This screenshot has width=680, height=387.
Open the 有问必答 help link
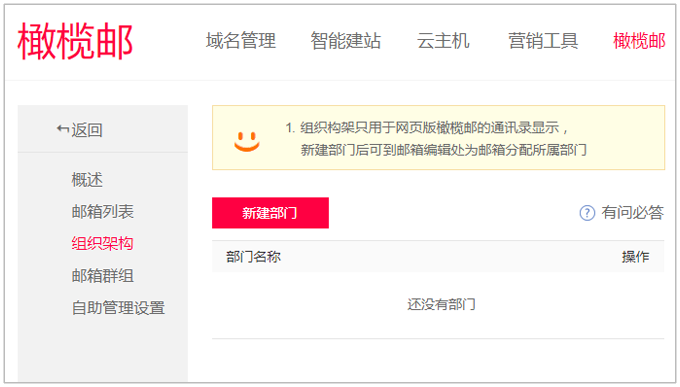coord(632,213)
